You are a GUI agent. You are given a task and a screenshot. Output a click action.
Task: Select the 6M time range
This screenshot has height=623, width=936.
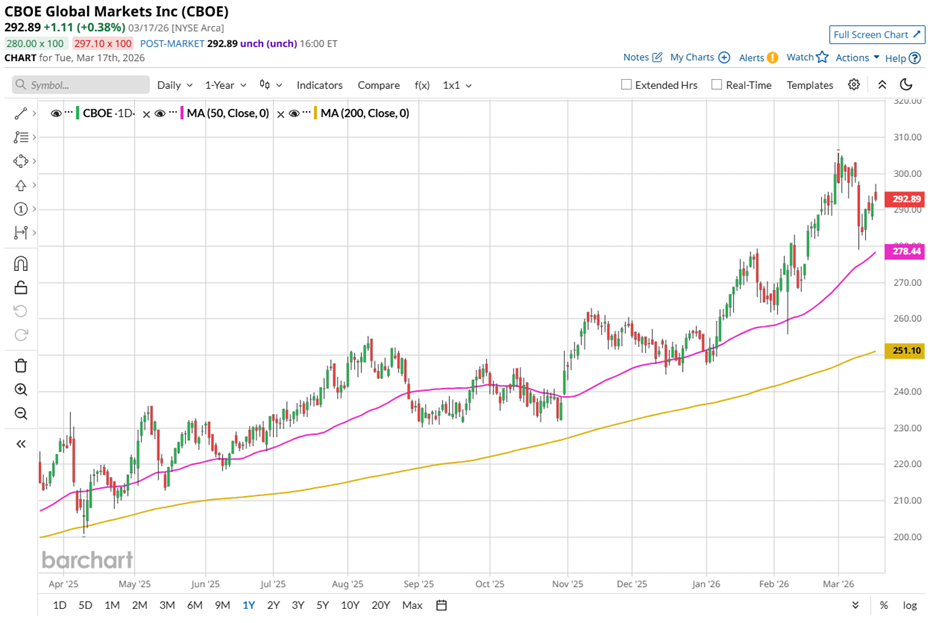194,605
